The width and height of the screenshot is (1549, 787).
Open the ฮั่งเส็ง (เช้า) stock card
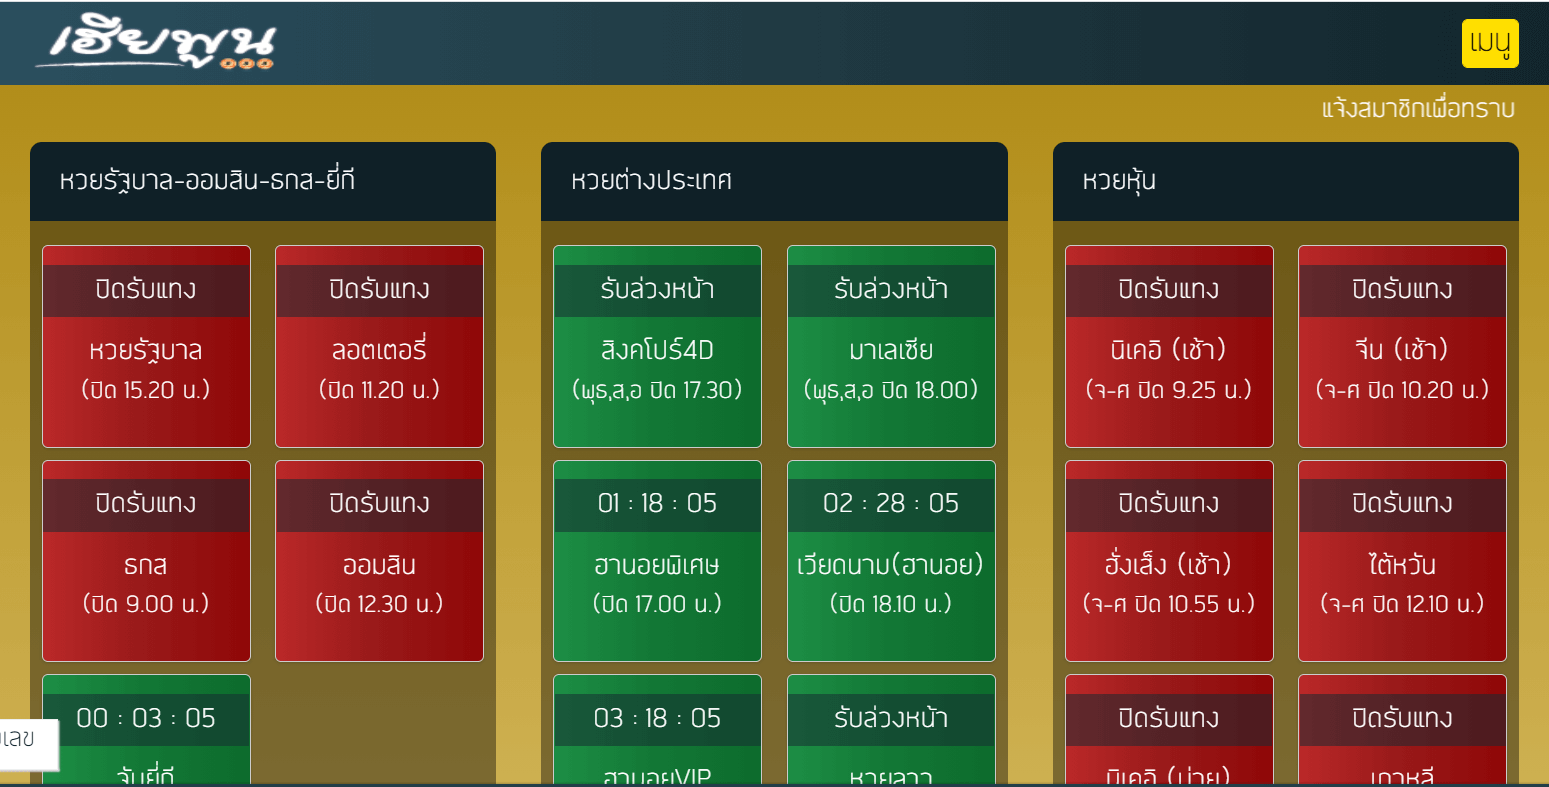(x=1169, y=561)
